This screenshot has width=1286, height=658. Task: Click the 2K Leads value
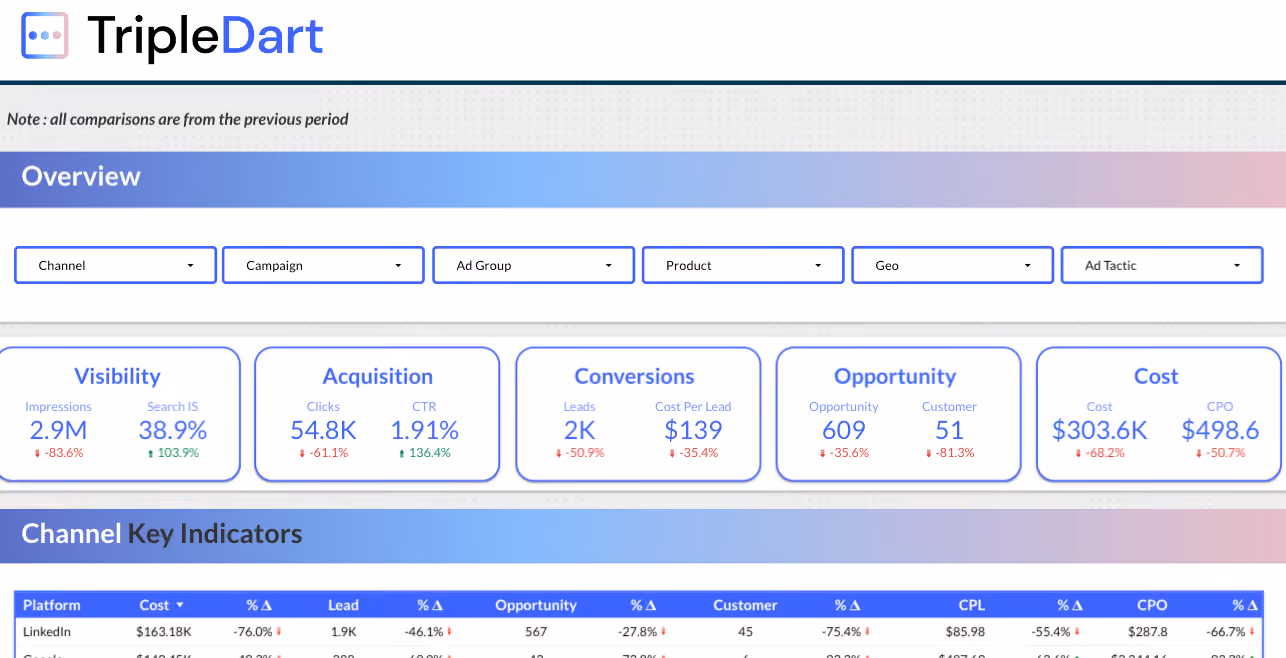(579, 430)
